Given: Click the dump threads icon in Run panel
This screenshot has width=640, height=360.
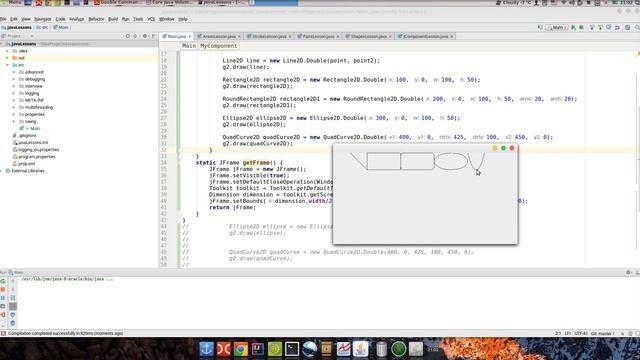Looking at the screenshot, I should click(x=3, y=306).
